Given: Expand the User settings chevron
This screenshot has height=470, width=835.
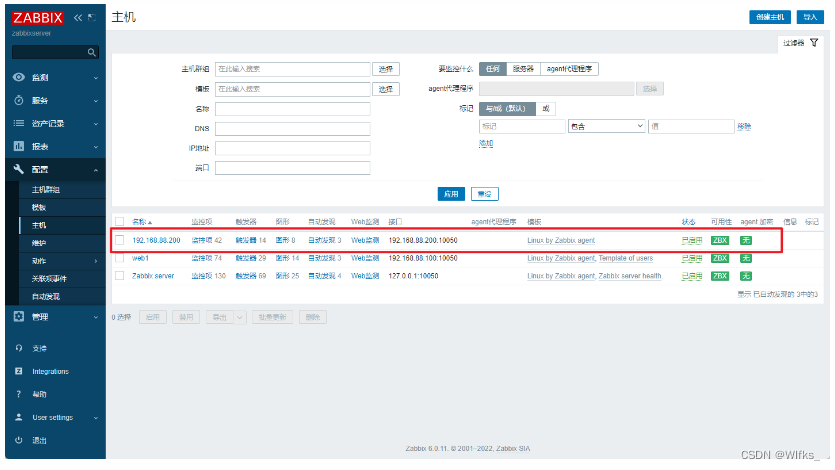Looking at the screenshot, I should pyautogui.click(x=96, y=418).
